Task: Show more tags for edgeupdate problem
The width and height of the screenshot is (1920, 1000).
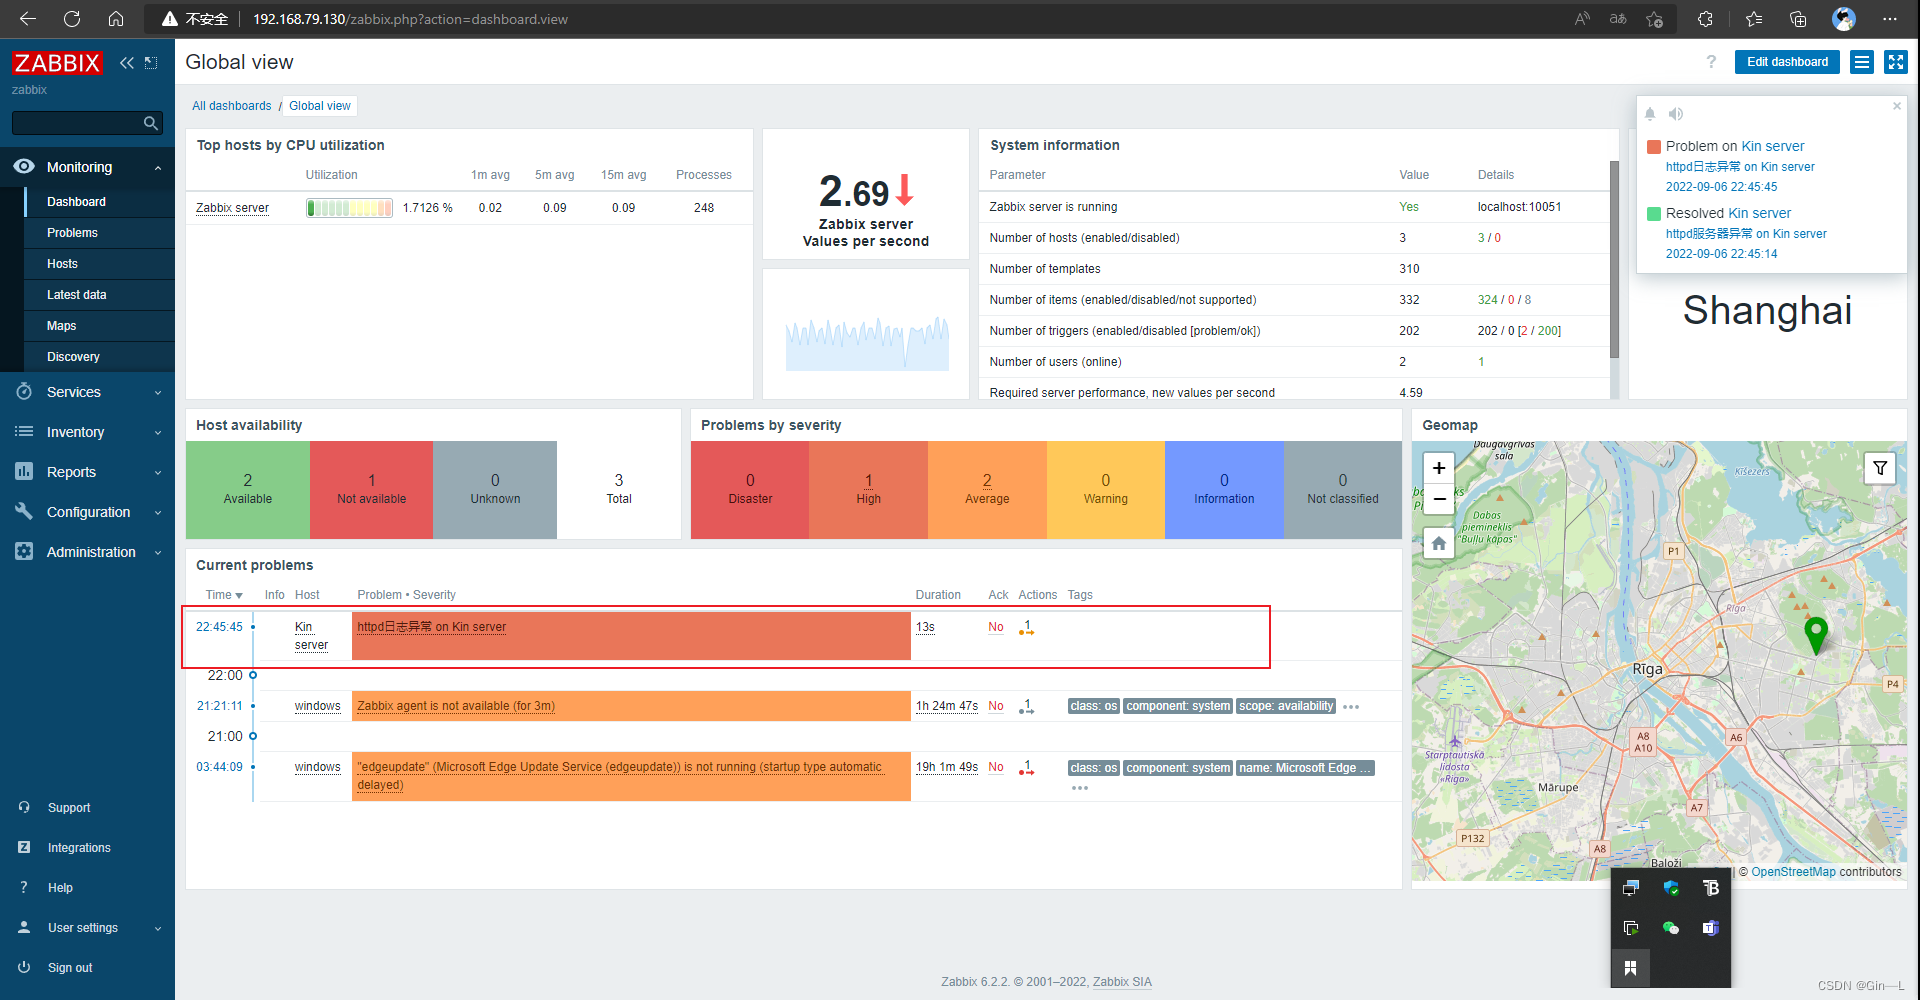Action: [x=1080, y=788]
